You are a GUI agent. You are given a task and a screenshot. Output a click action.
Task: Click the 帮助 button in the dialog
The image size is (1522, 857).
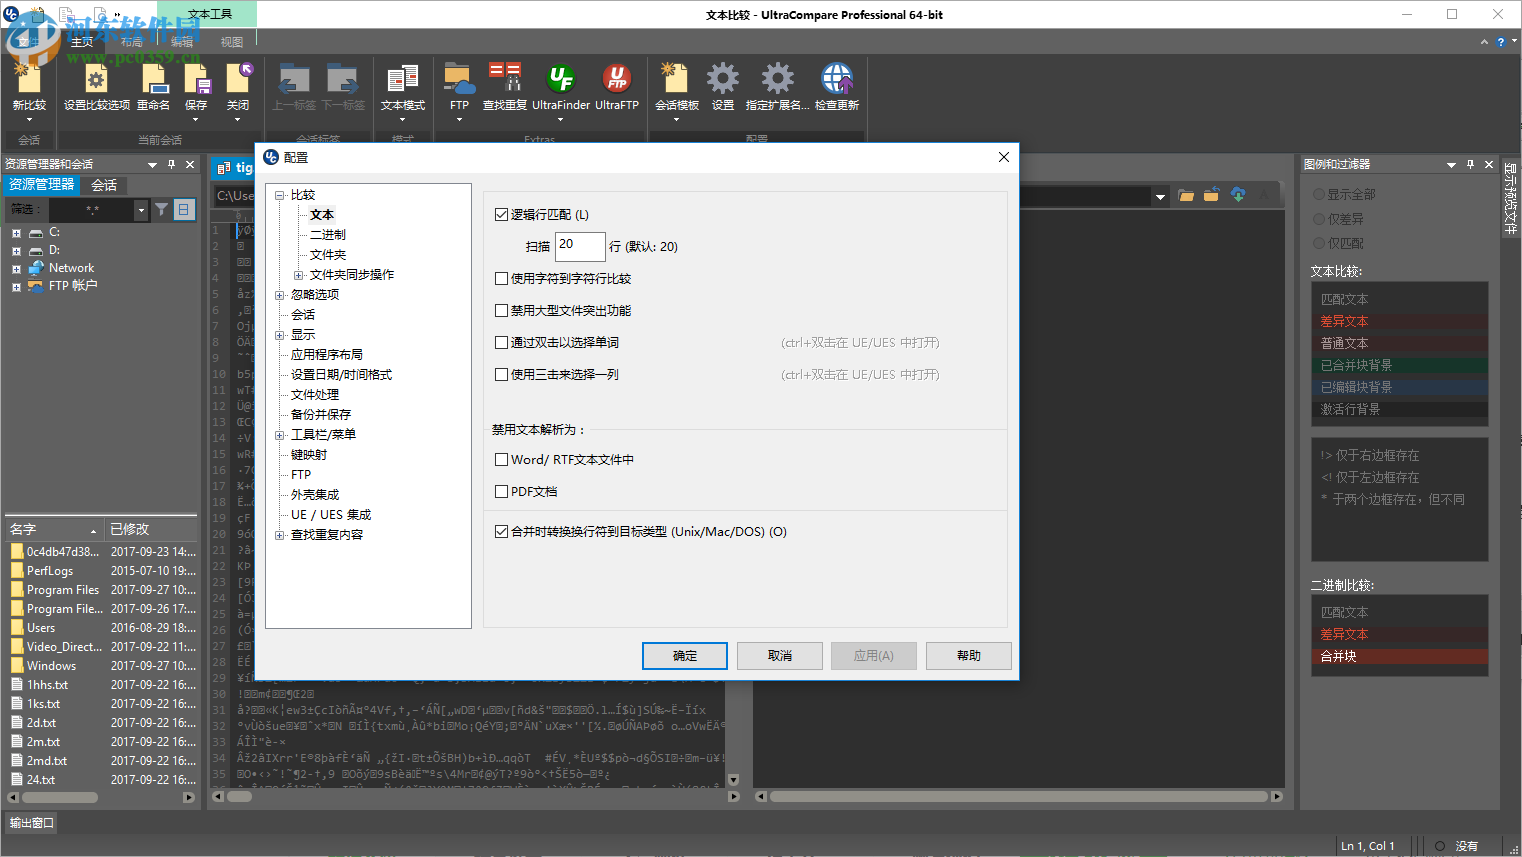point(967,655)
